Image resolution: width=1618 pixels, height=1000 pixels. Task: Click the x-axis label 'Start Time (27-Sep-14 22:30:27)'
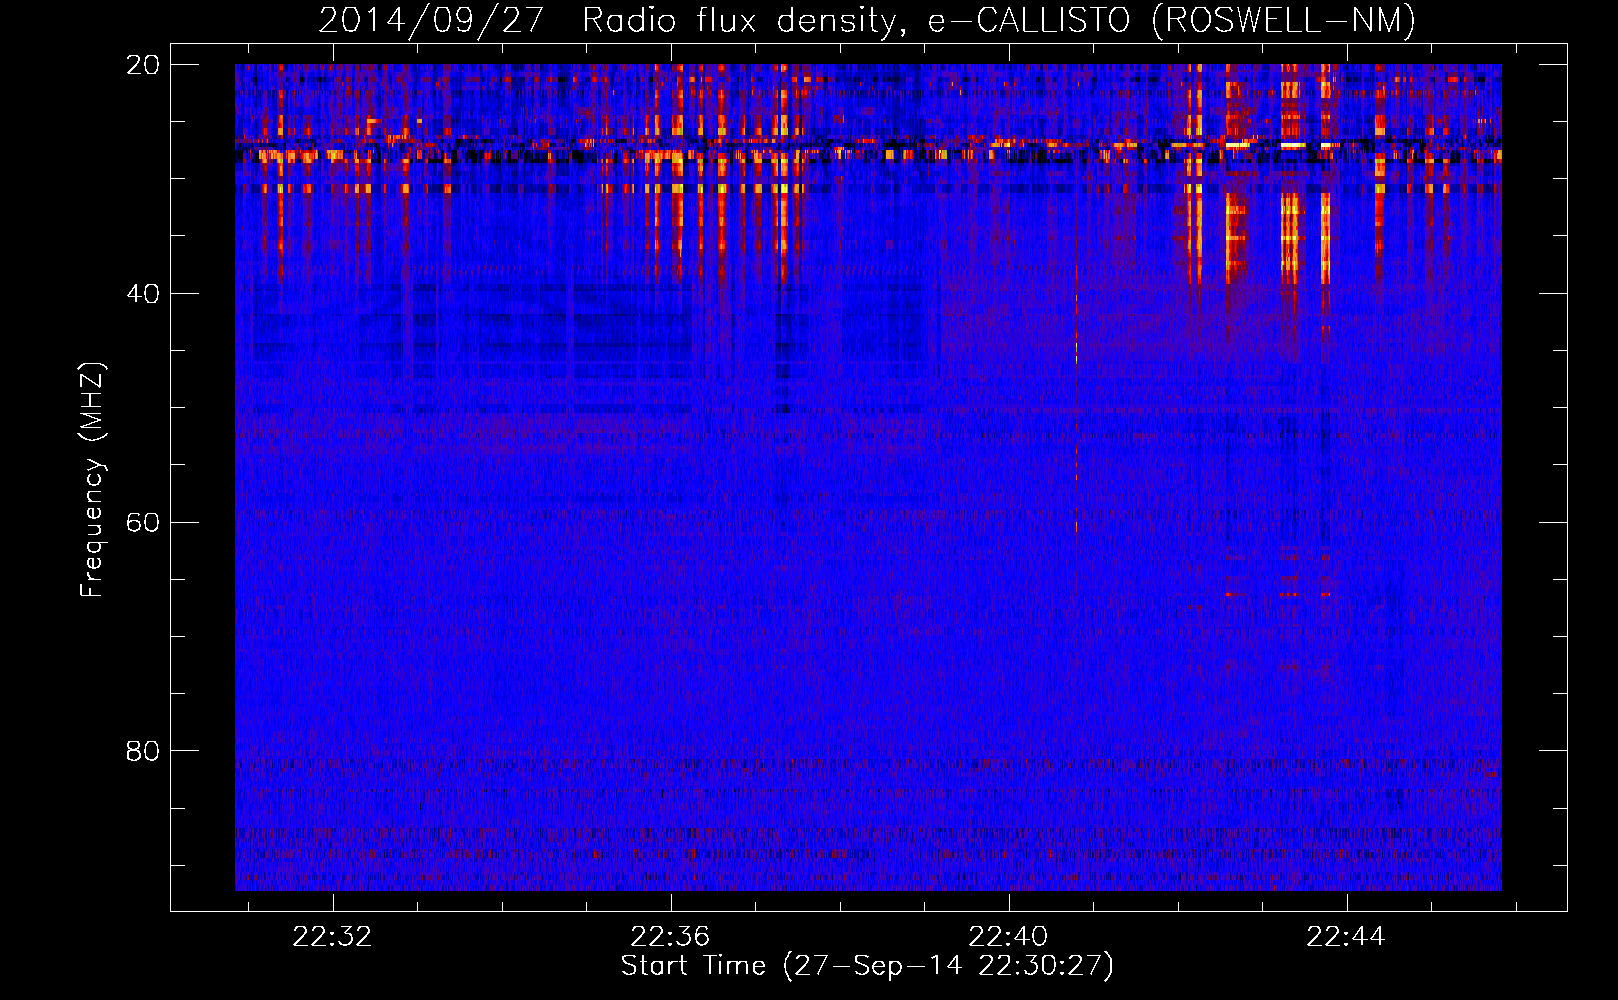(867, 966)
